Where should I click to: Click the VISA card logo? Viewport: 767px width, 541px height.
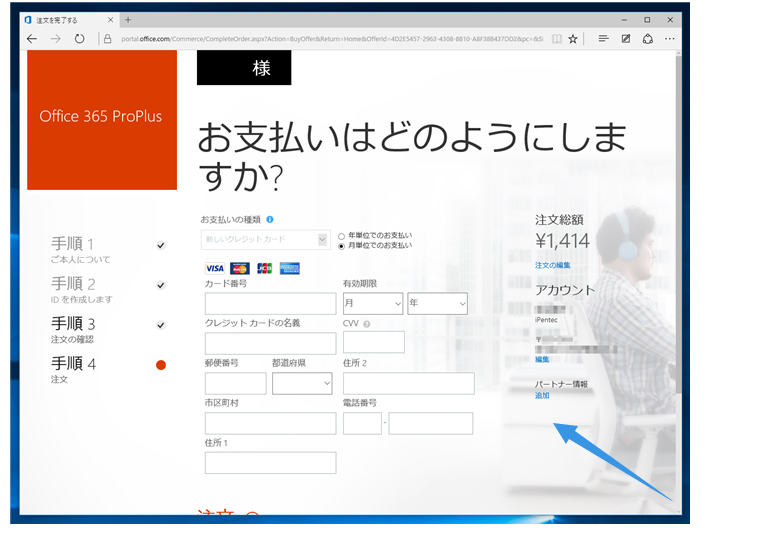tap(215, 268)
